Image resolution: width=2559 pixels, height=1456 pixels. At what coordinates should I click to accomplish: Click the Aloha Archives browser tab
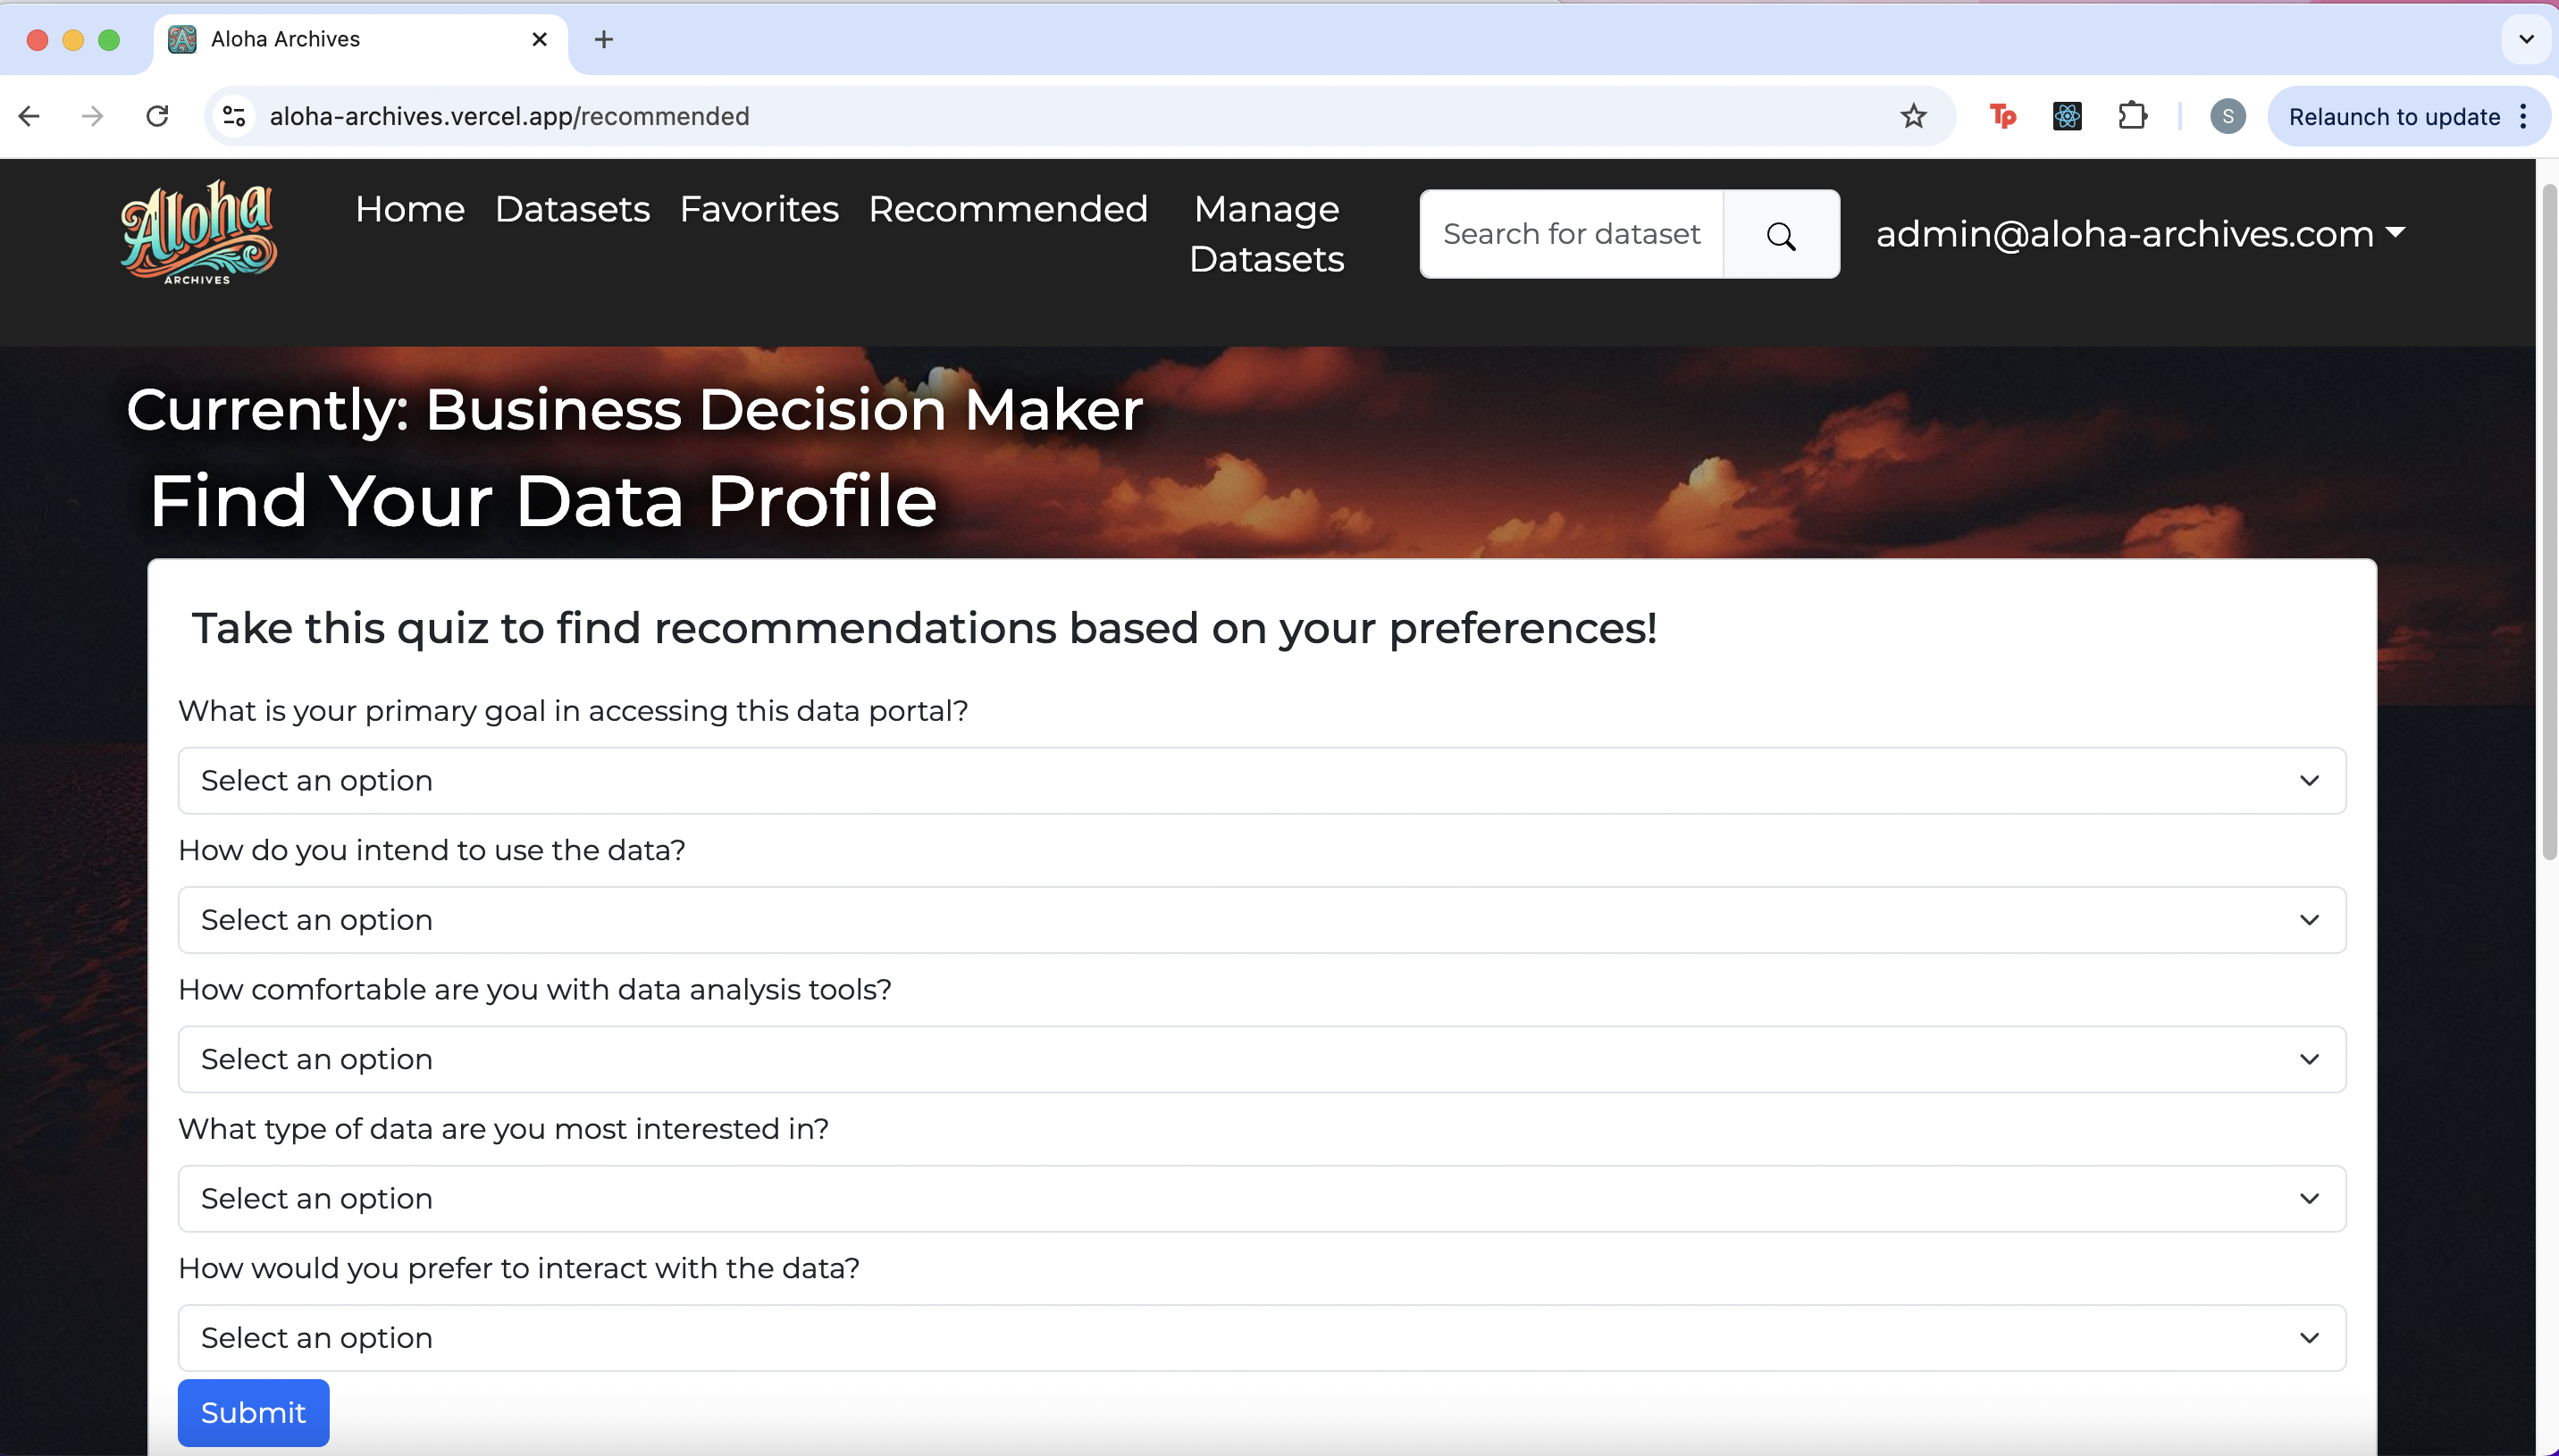pos(360,40)
